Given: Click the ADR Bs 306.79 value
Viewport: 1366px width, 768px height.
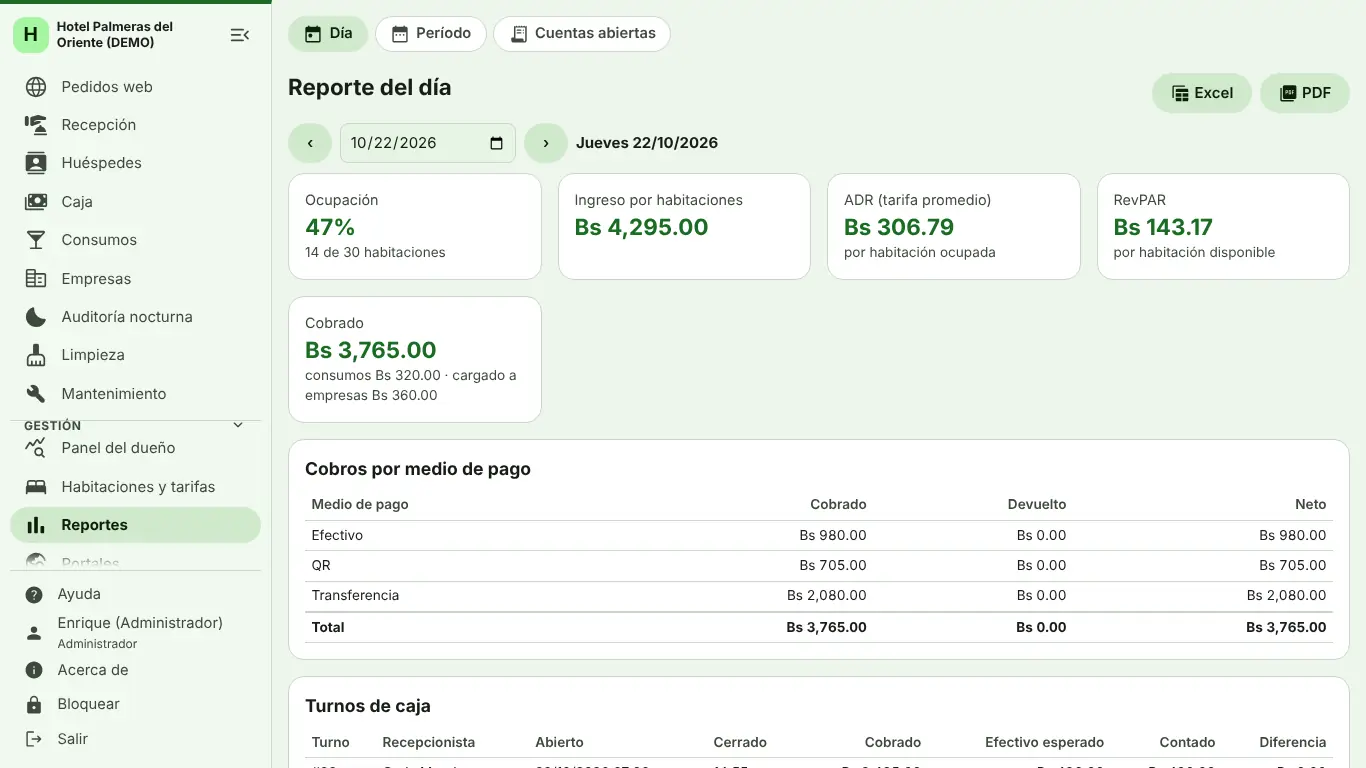Looking at the screenshot, I should (899, 227).
